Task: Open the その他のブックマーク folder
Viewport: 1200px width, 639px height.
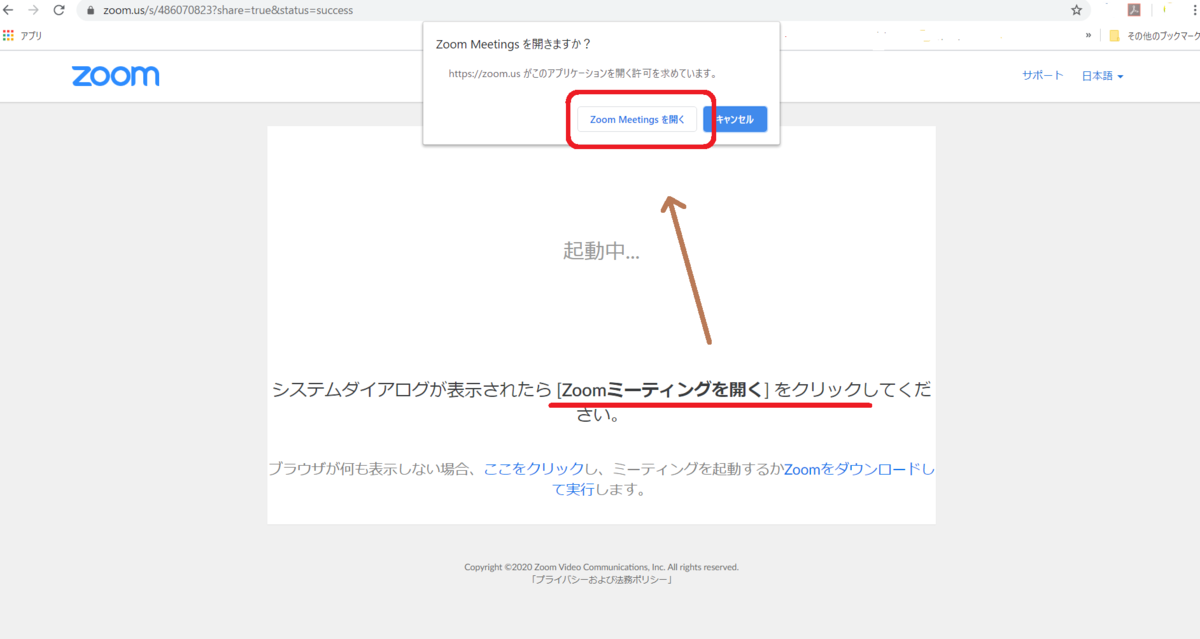Action: point(1153,36)
